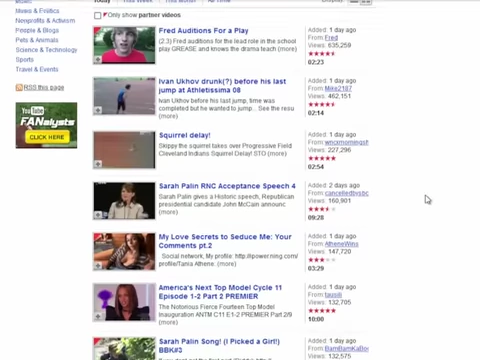Click star rating of Sarah Palin RNC video
Viewport: 480px width, 360px height.
(322, 209)
